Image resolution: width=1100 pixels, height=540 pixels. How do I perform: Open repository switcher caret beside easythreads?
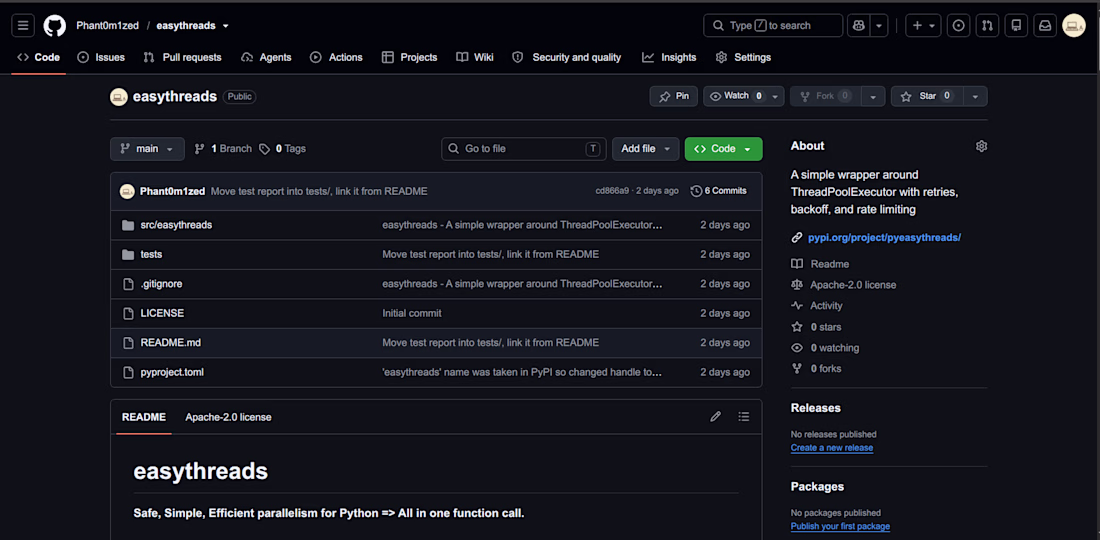(x=225, y=26)
